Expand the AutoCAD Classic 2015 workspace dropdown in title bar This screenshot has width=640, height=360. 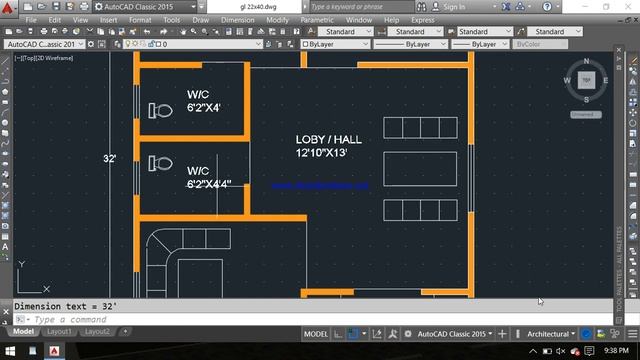[x=193, y=7]
